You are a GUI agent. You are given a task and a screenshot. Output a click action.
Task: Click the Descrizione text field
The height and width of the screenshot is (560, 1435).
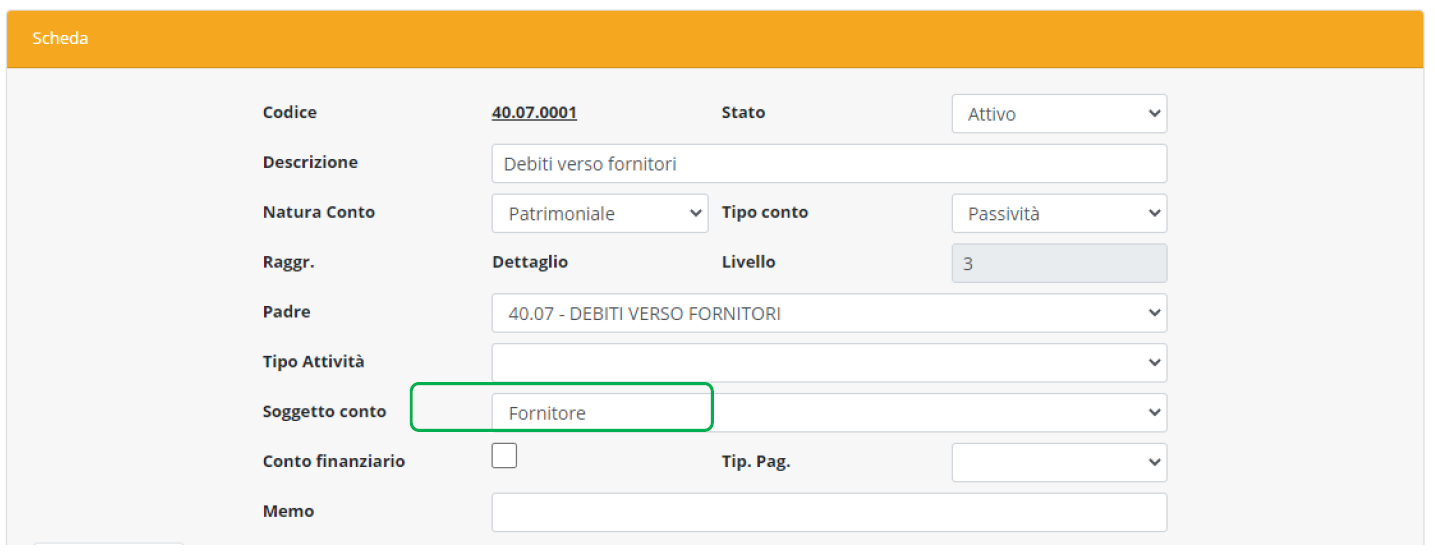pos(828,164)
